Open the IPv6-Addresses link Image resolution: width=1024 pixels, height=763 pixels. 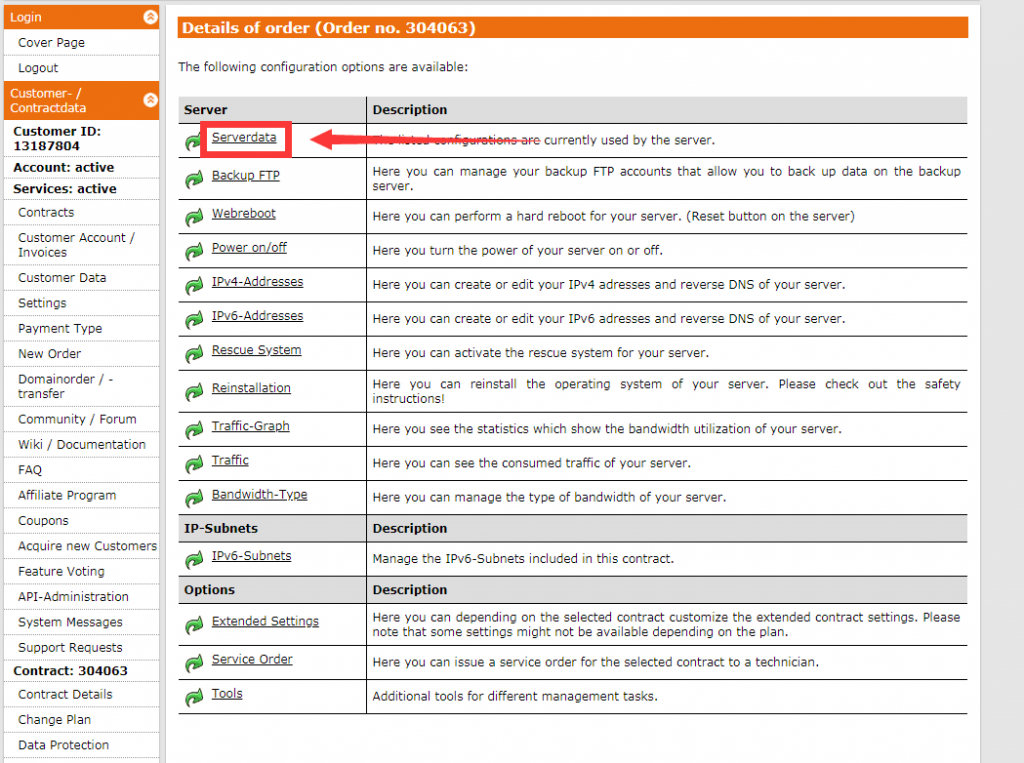pyautogui.click(x=257, y=316)
